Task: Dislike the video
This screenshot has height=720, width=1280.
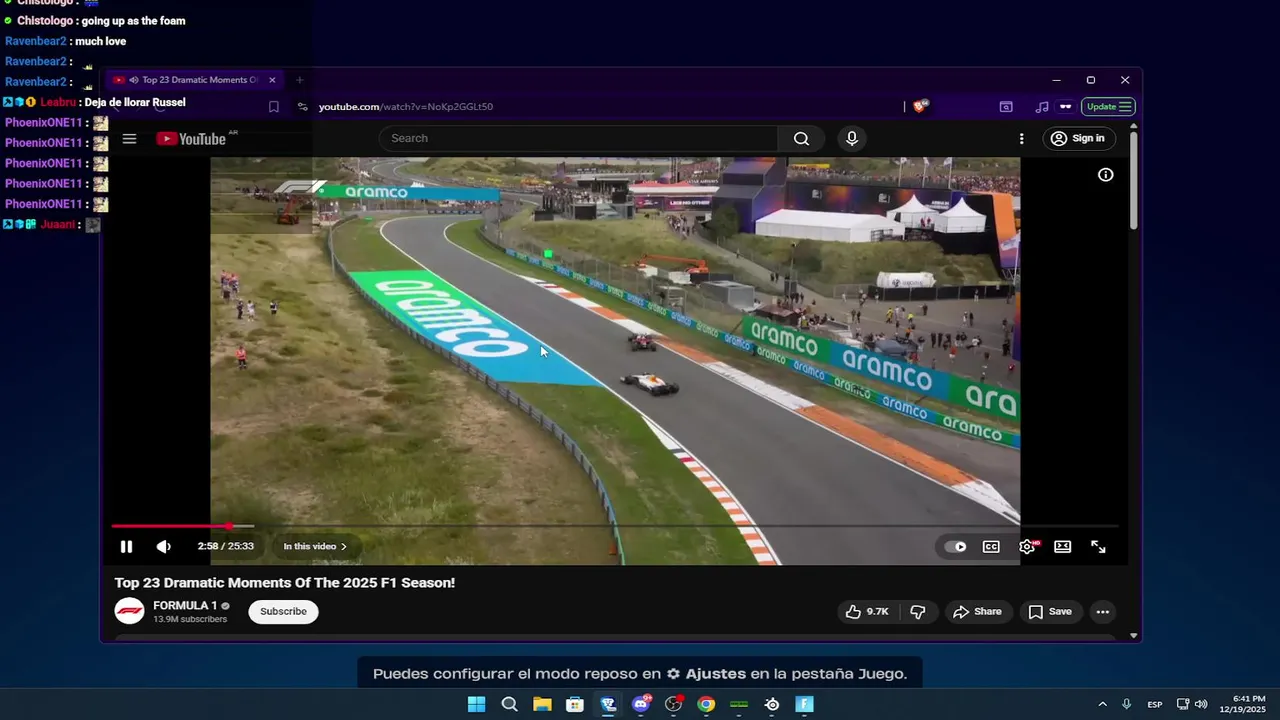Action: pyautogui.click(x=917, y=612)
